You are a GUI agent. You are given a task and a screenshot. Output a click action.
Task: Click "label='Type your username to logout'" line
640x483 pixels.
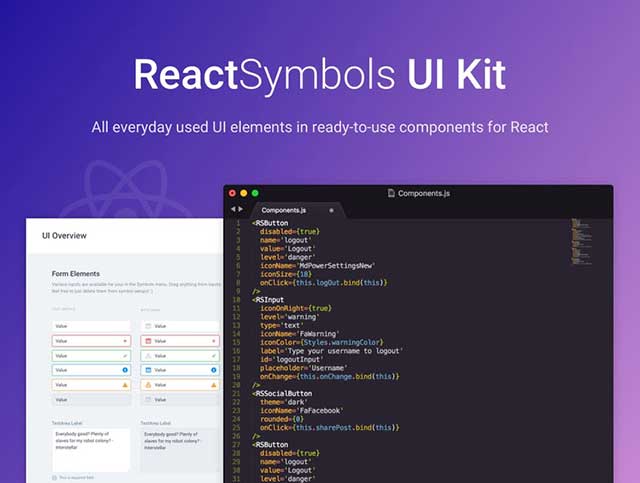(331, 351)
